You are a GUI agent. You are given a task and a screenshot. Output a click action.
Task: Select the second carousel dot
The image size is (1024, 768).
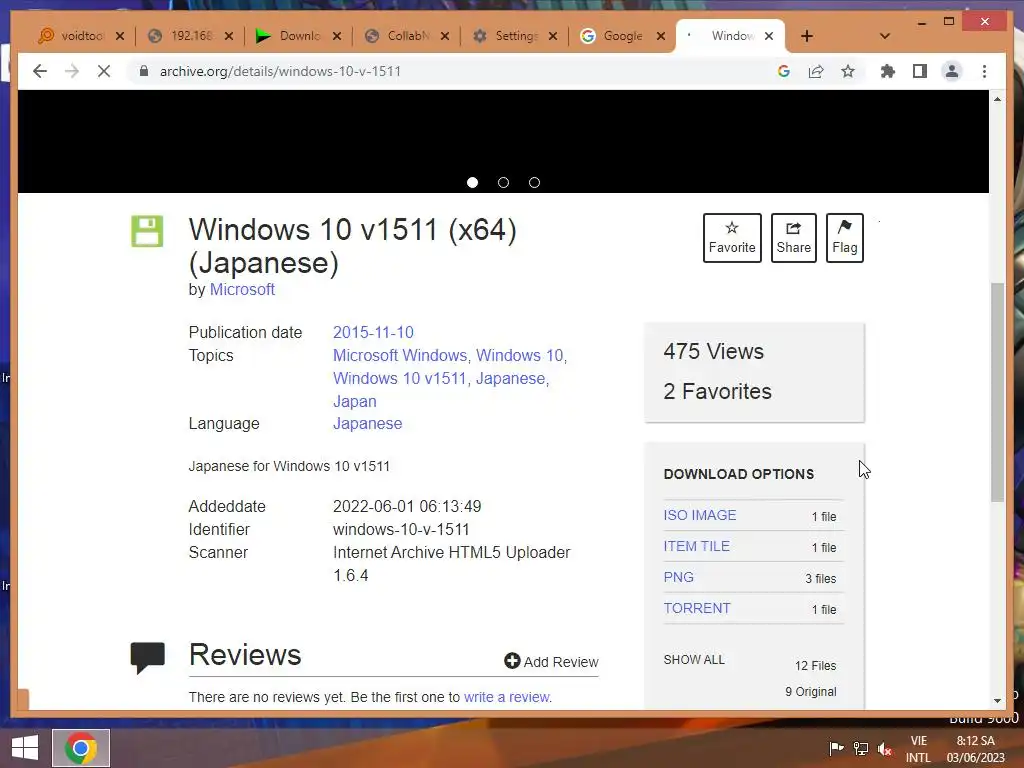[503, 182]
